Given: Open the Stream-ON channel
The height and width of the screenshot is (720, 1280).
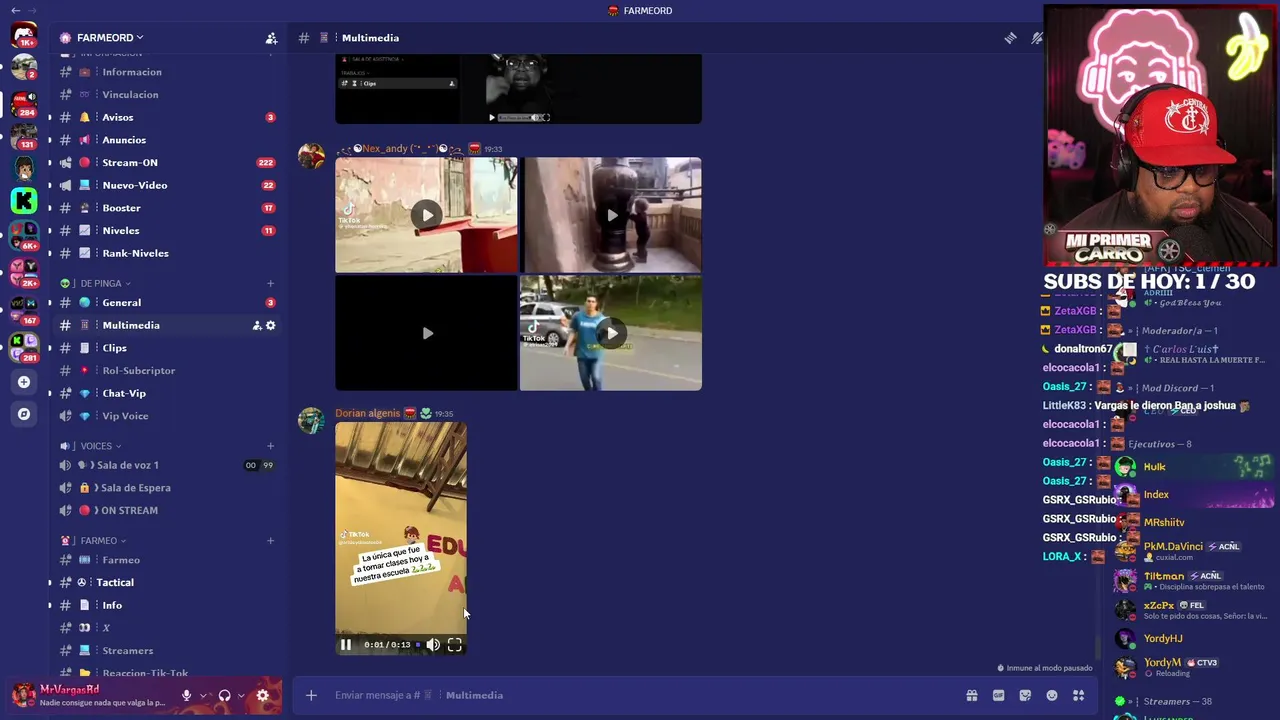Looking at the screenshot, I should point(167,162).
